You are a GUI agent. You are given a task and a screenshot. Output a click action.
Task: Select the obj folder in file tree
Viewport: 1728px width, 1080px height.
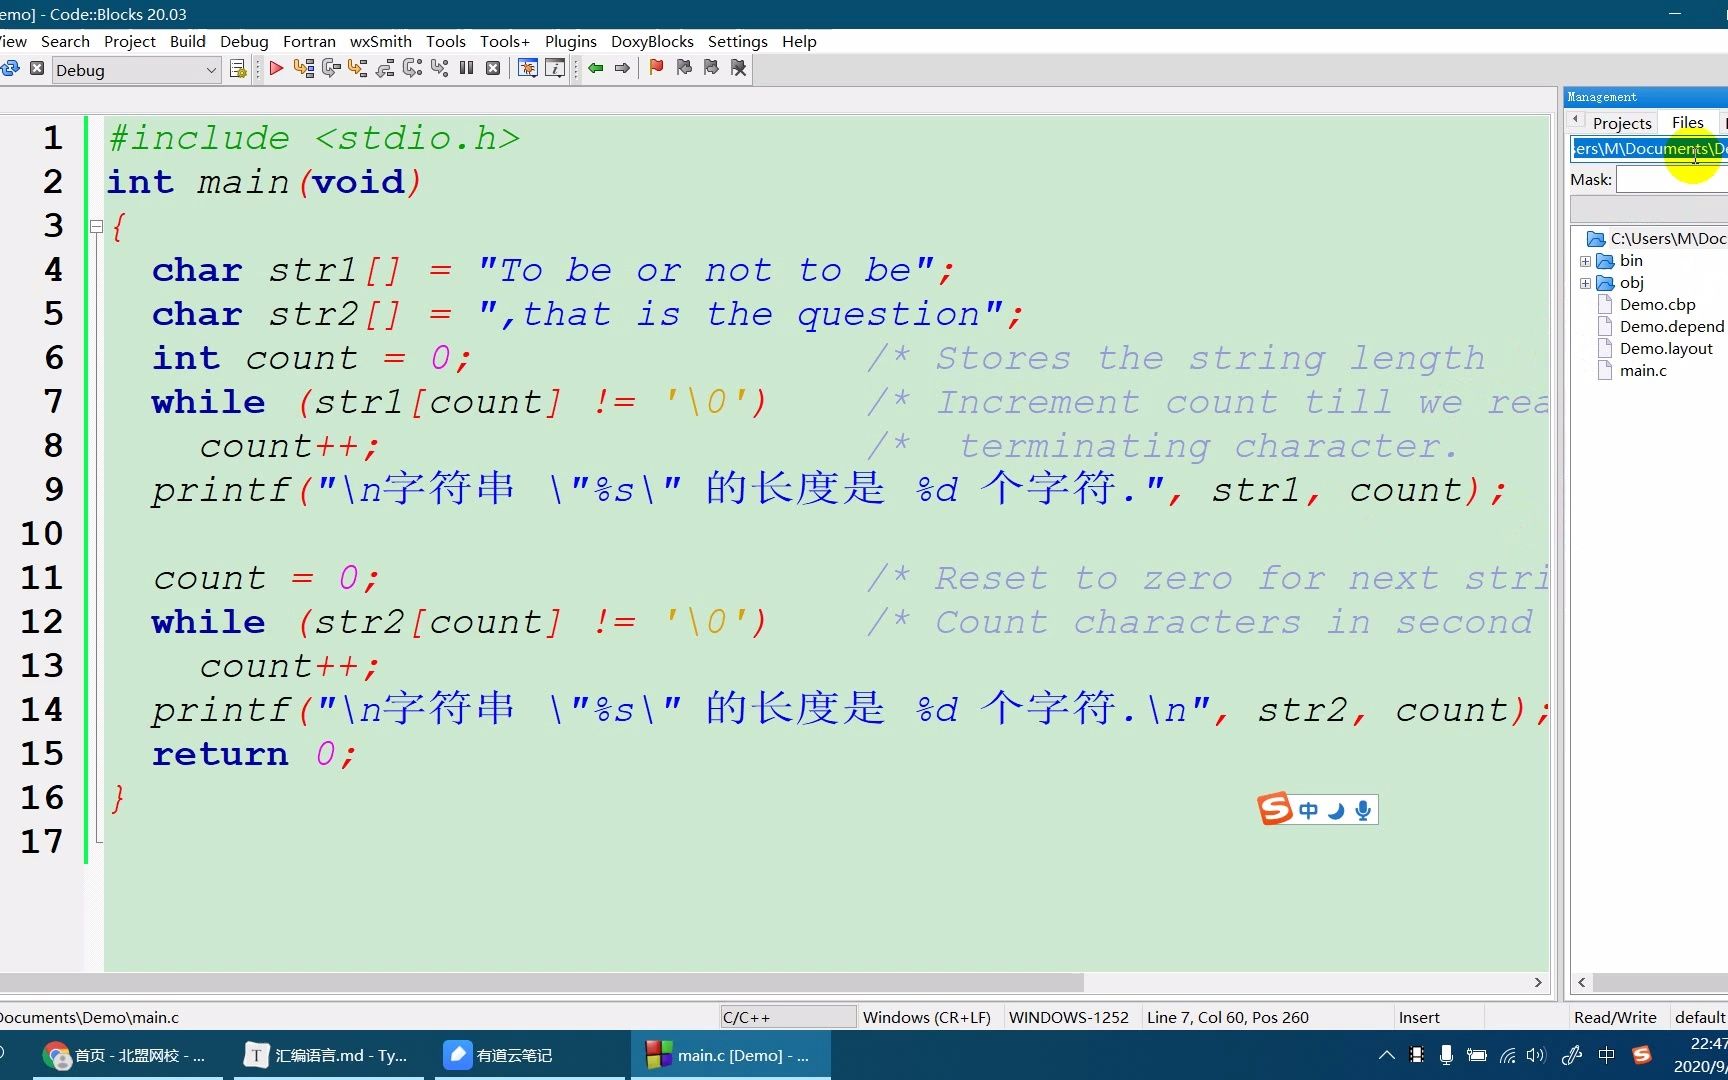(x=1631, y=282)
